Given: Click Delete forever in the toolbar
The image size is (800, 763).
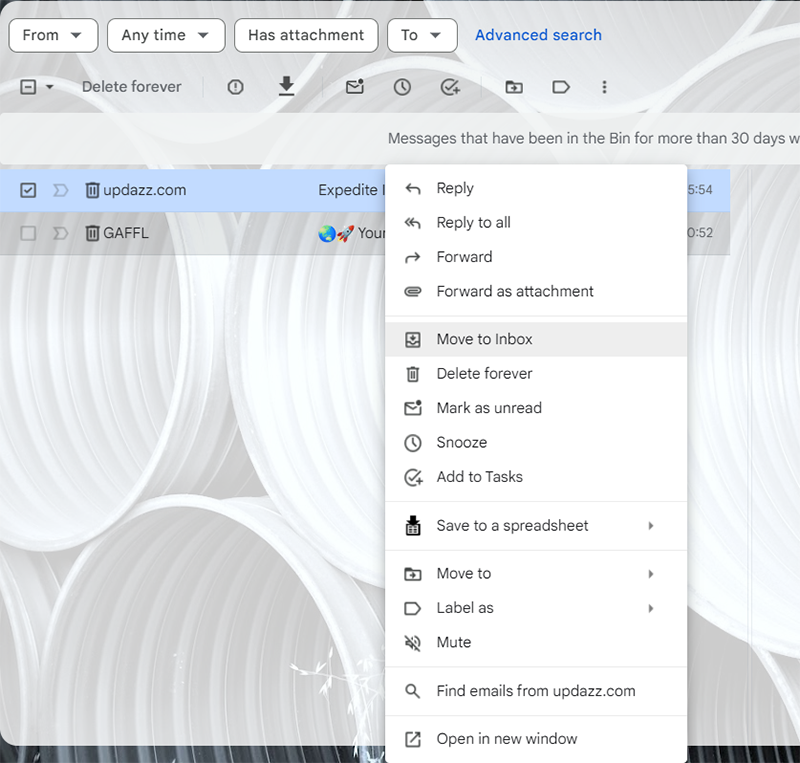Looking at the screenshot, I should click(x=132, y=87).
